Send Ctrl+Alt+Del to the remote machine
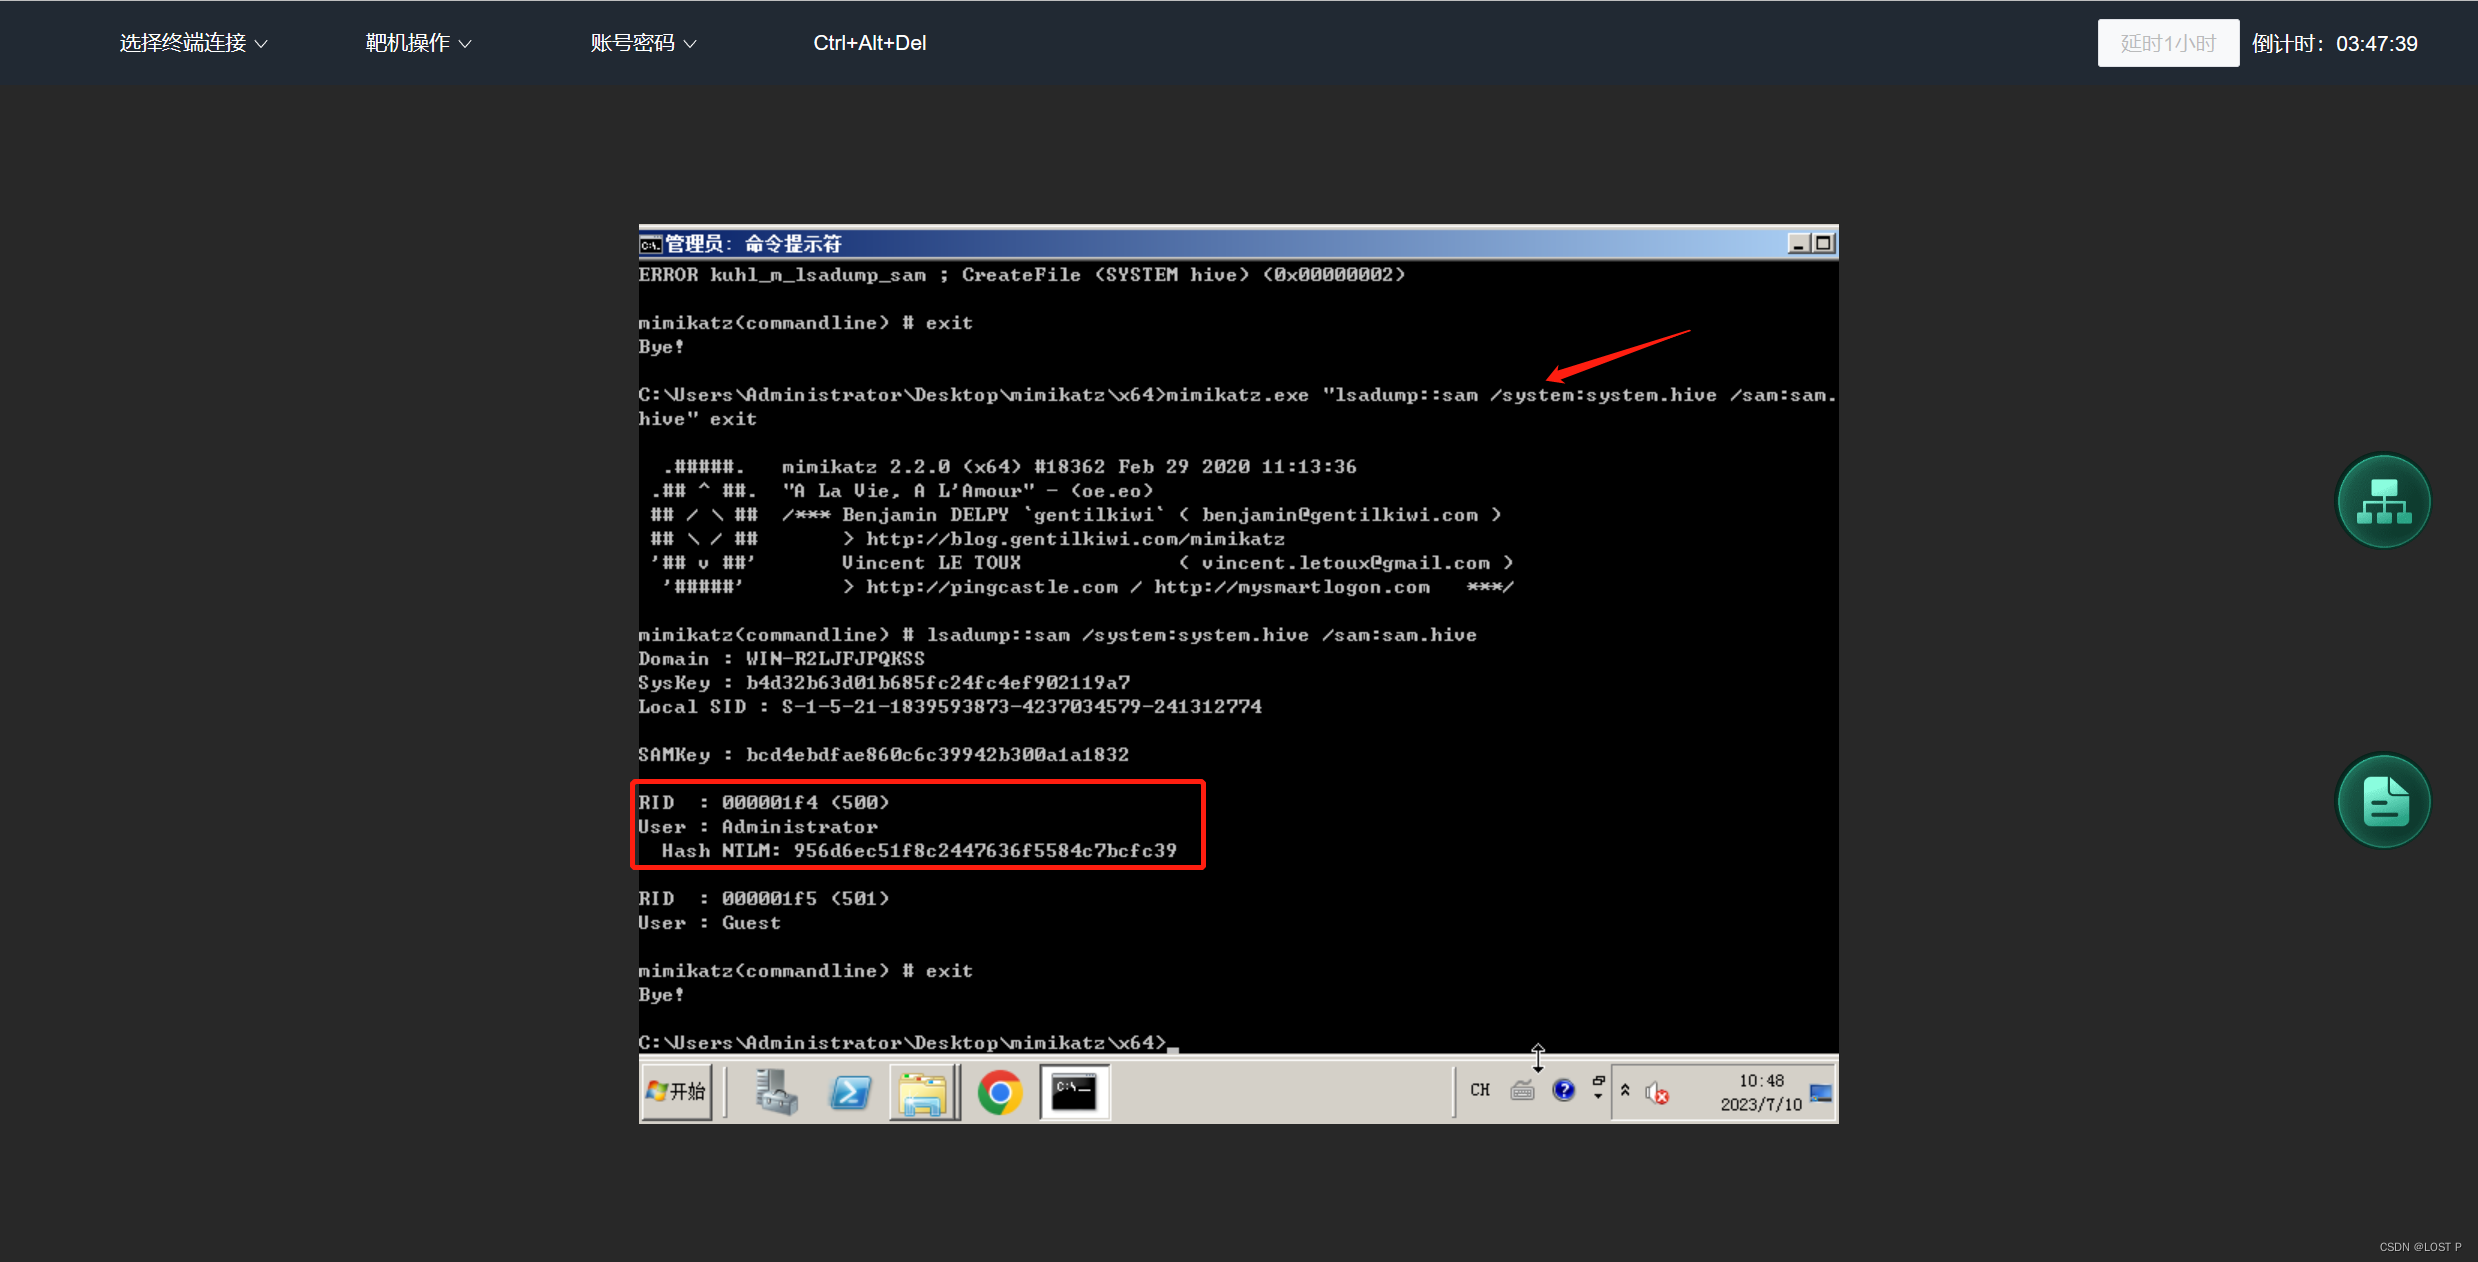Screen dimensions: 2478x1262 869,43
